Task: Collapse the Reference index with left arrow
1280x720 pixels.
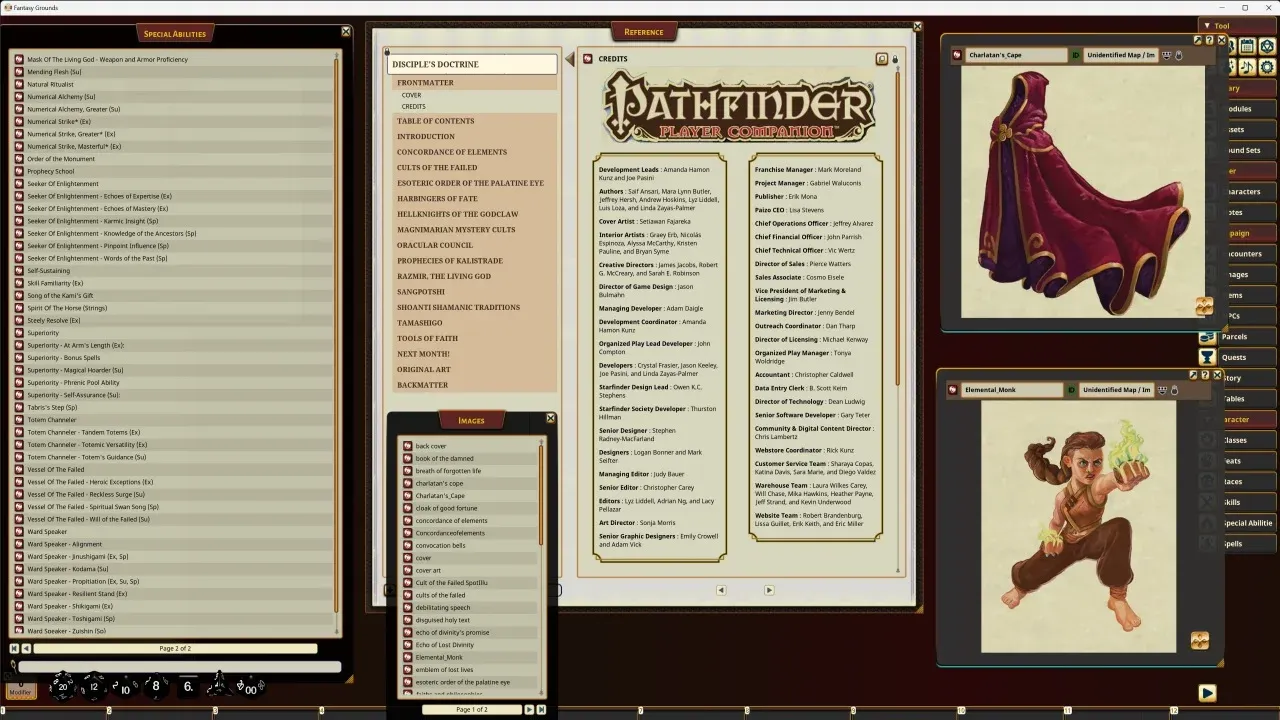Action: click(x=570, y=60)
